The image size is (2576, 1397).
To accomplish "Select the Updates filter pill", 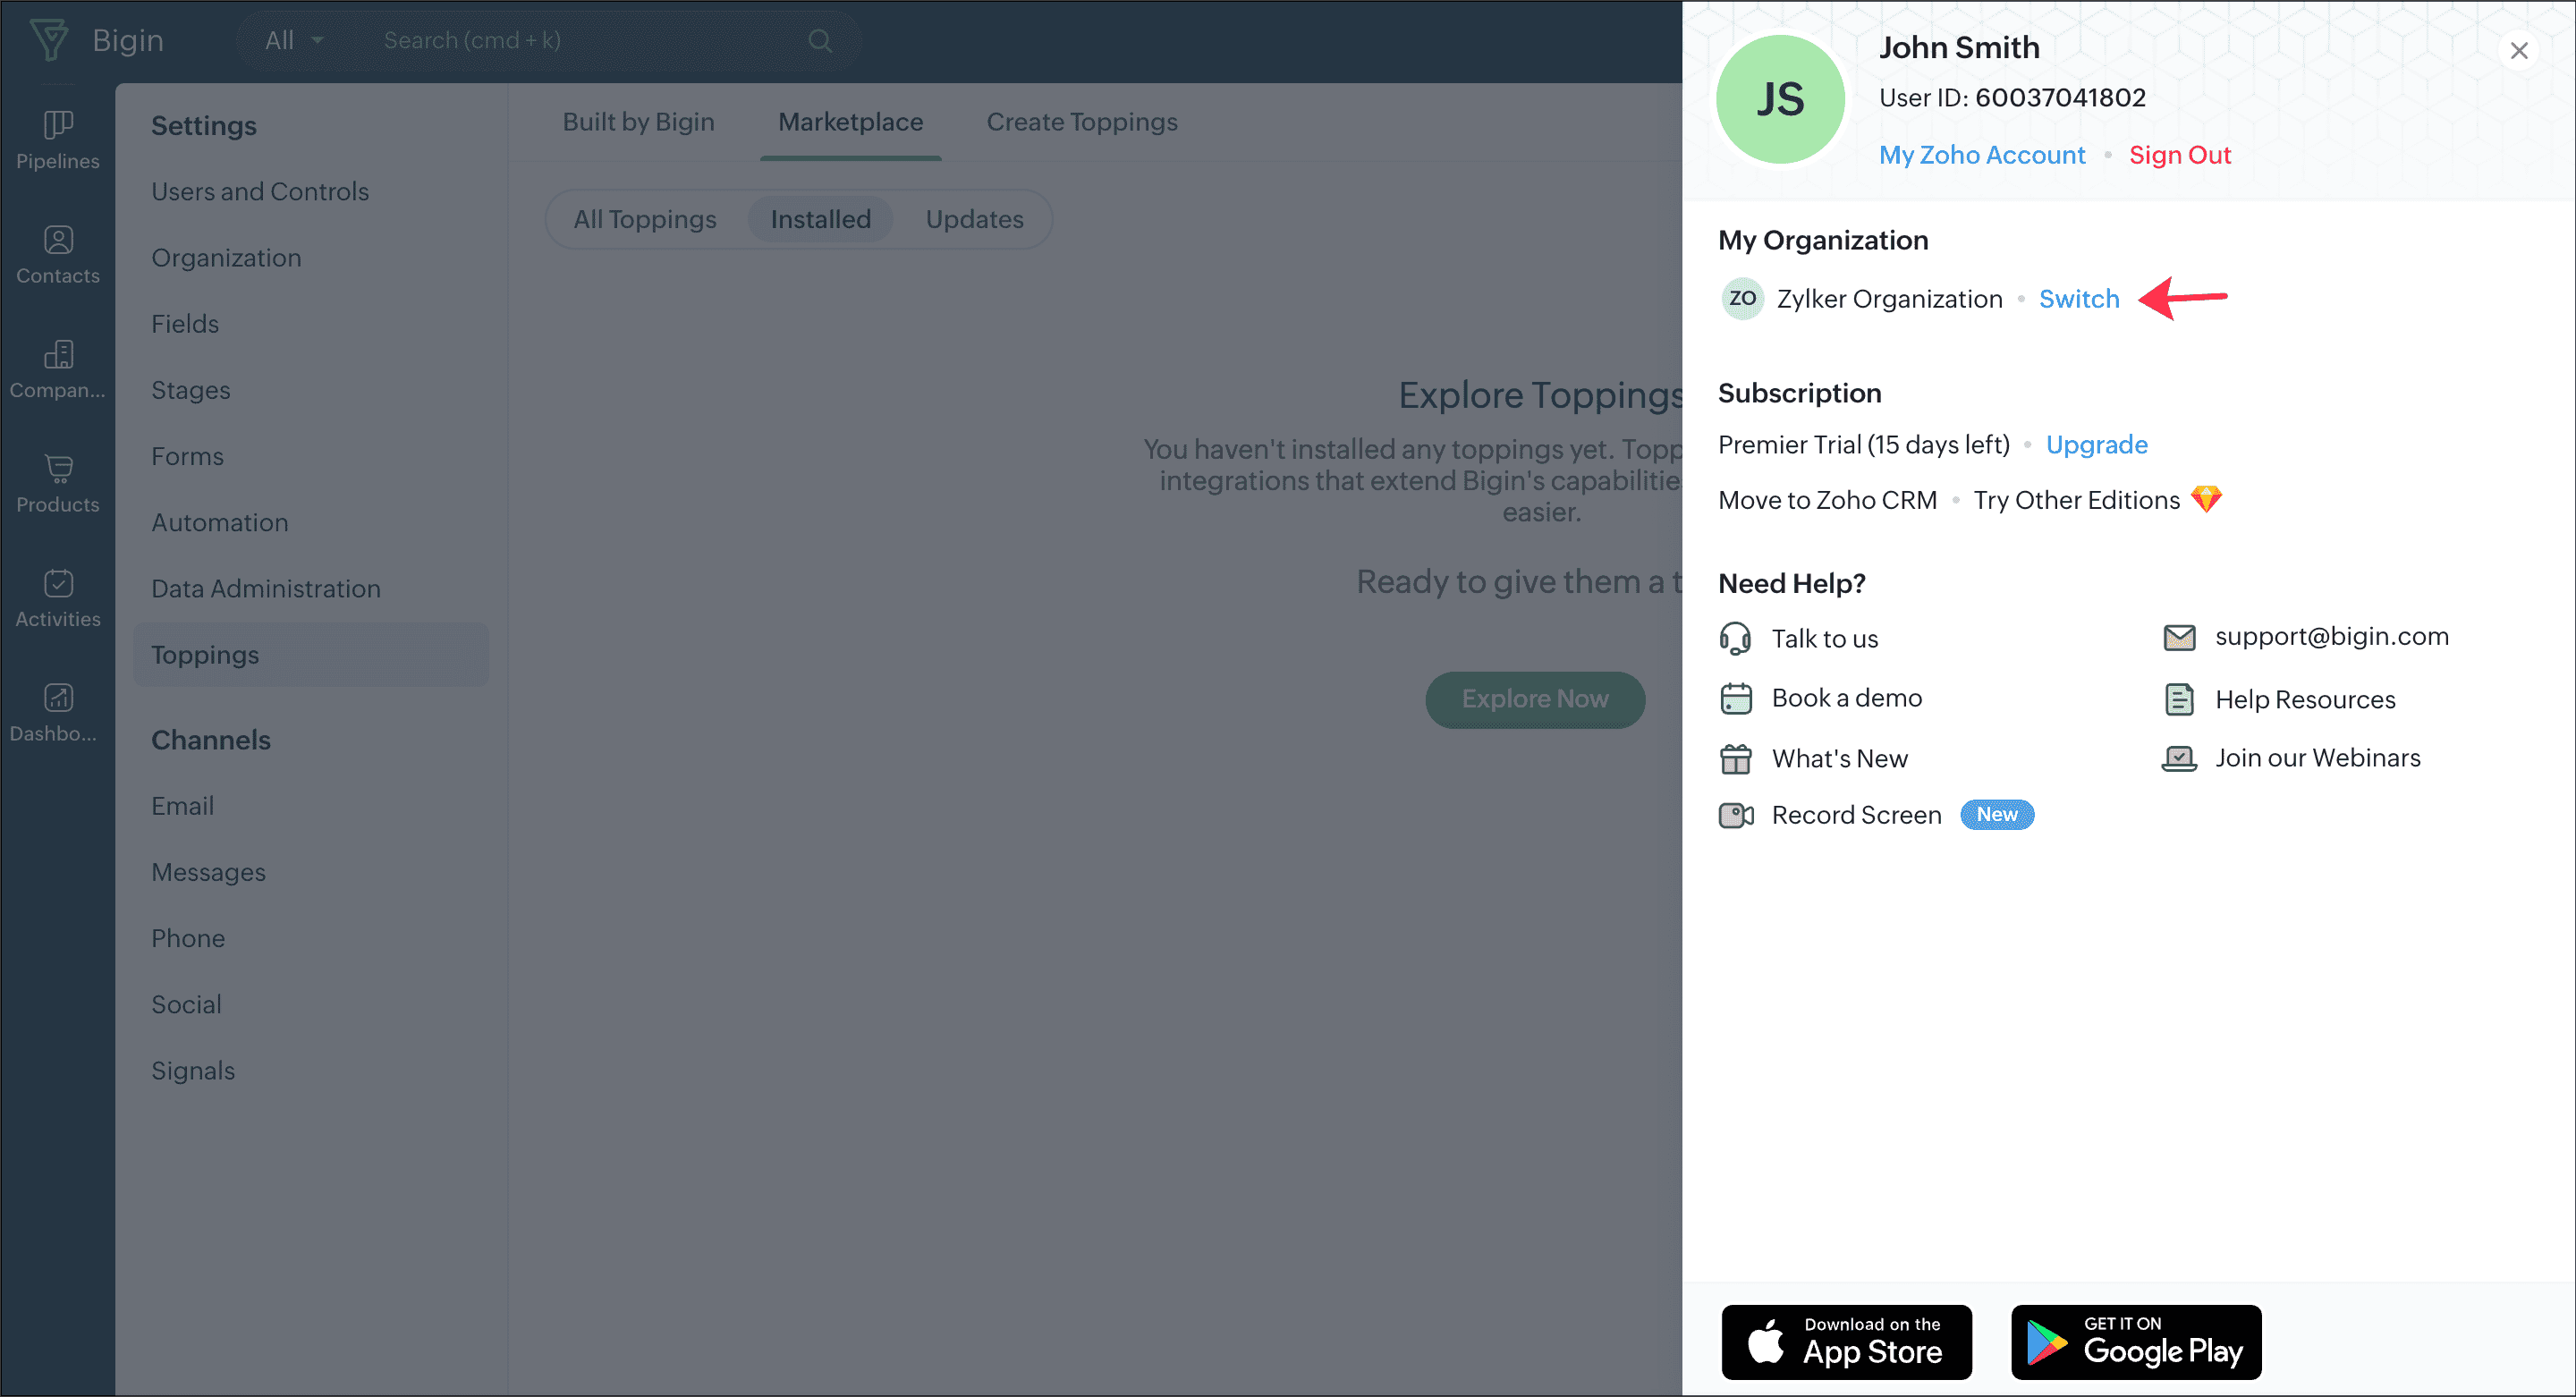I will pos(973,219).
